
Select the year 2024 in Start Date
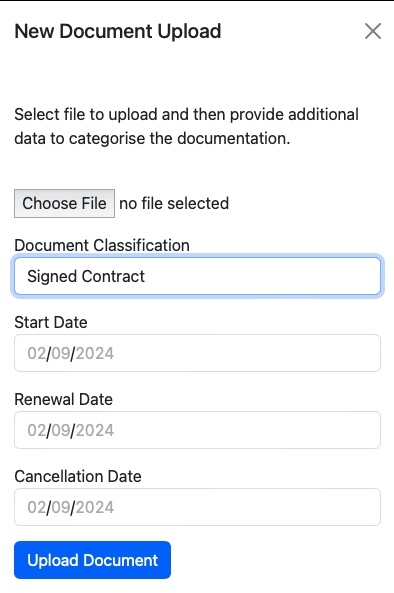[x=95, y=353]
